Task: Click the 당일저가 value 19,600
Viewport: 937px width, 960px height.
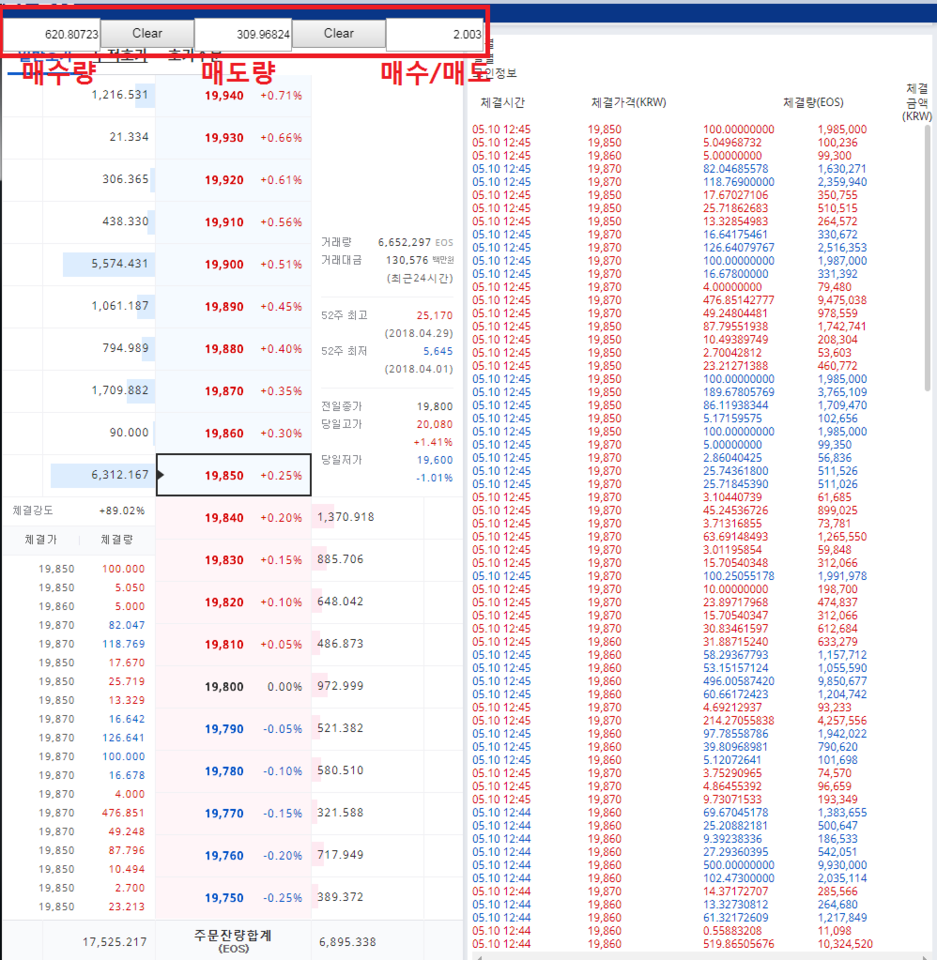Action: (x=435, y=460)
